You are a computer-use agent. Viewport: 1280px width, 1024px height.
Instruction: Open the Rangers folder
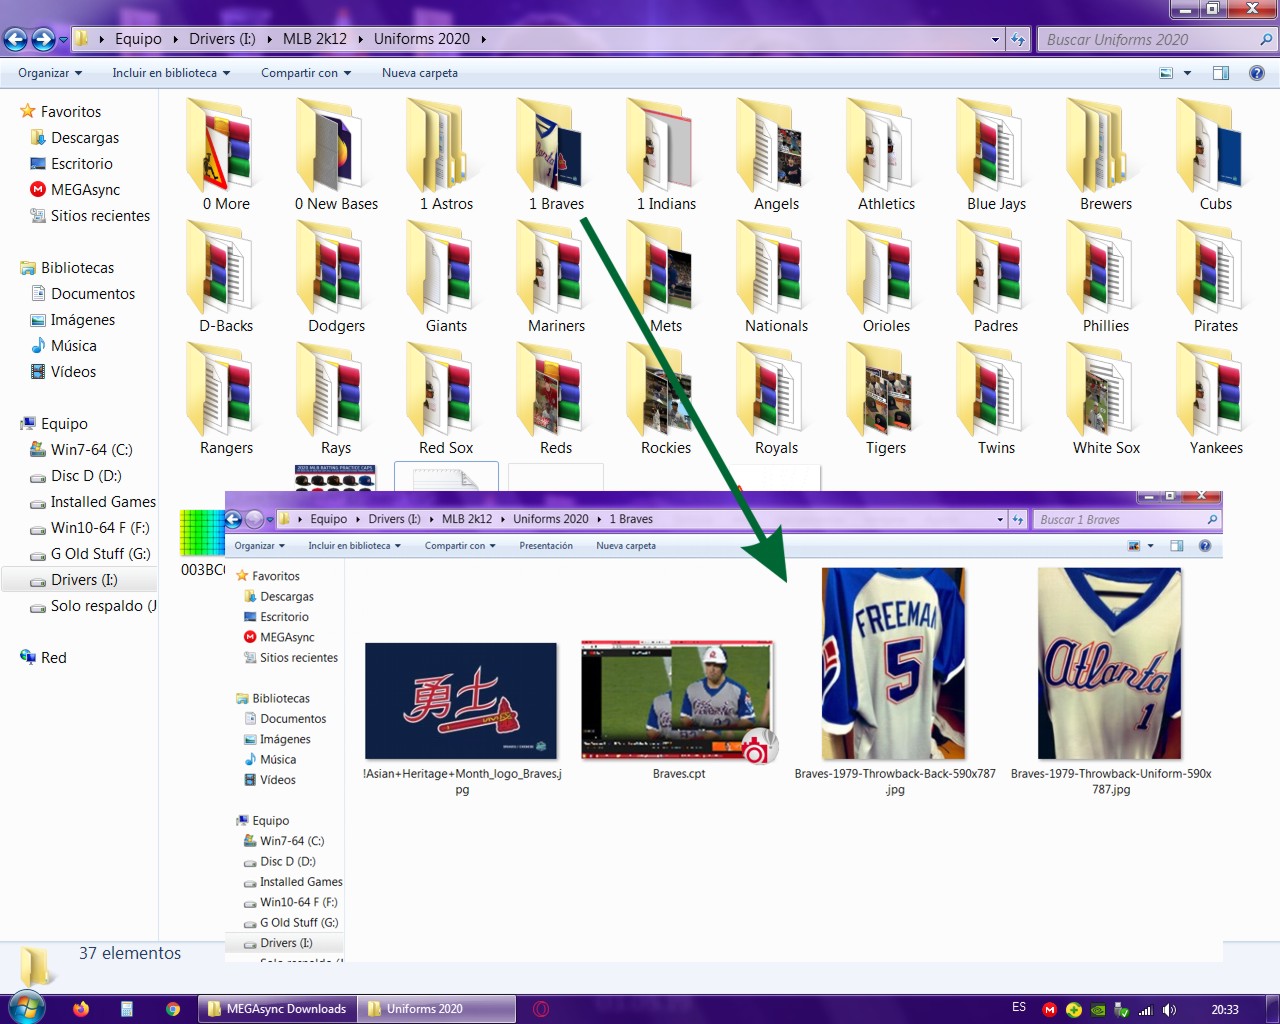[226, 398]
